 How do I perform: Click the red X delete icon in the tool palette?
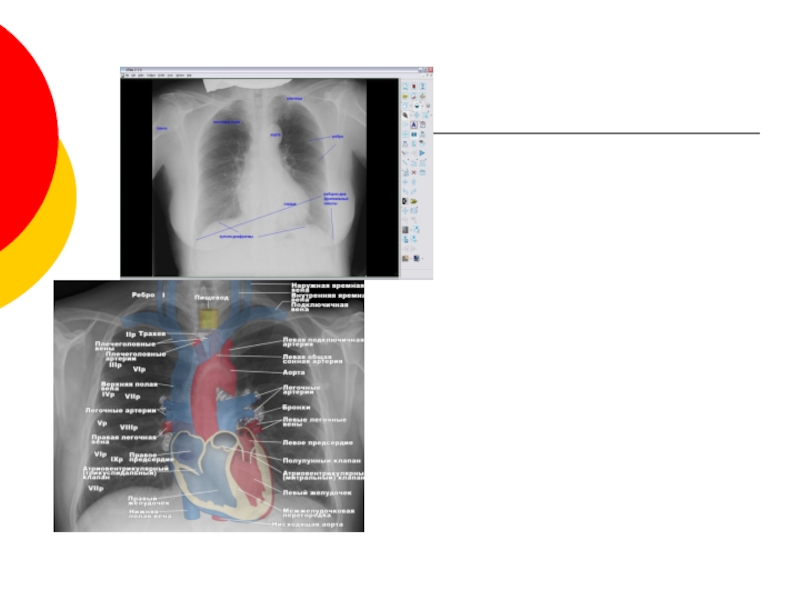pos(414,172)
